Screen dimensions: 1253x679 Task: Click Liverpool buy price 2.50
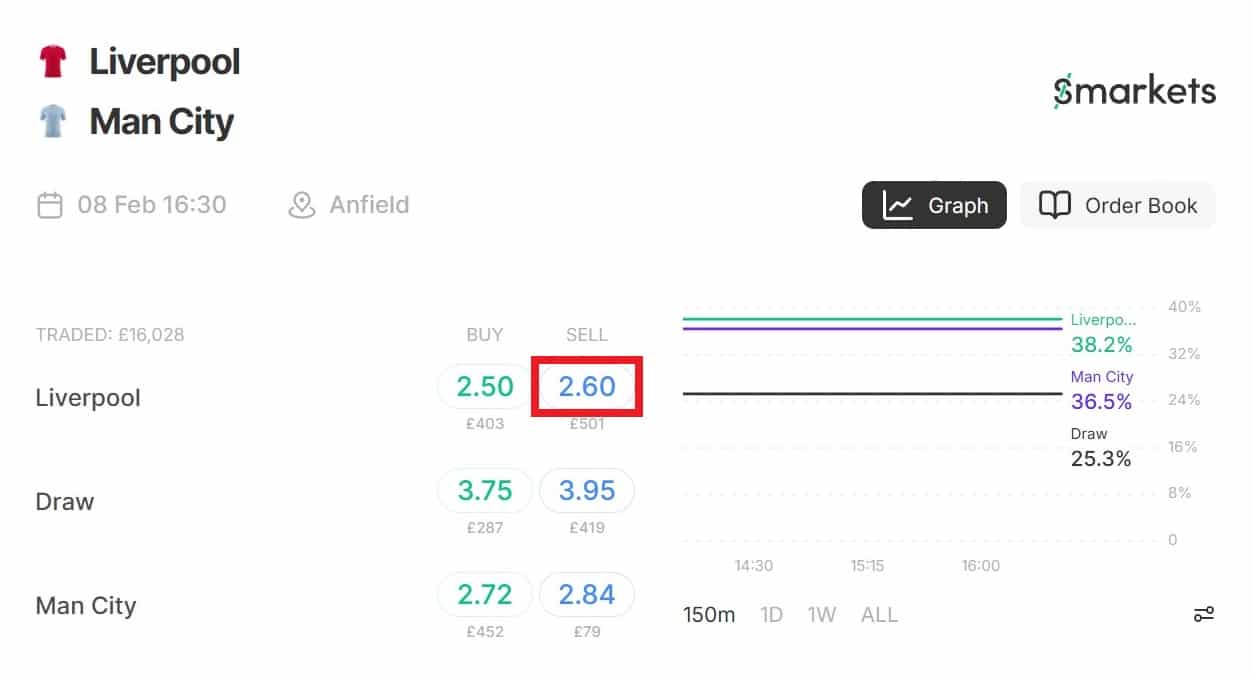485,387
